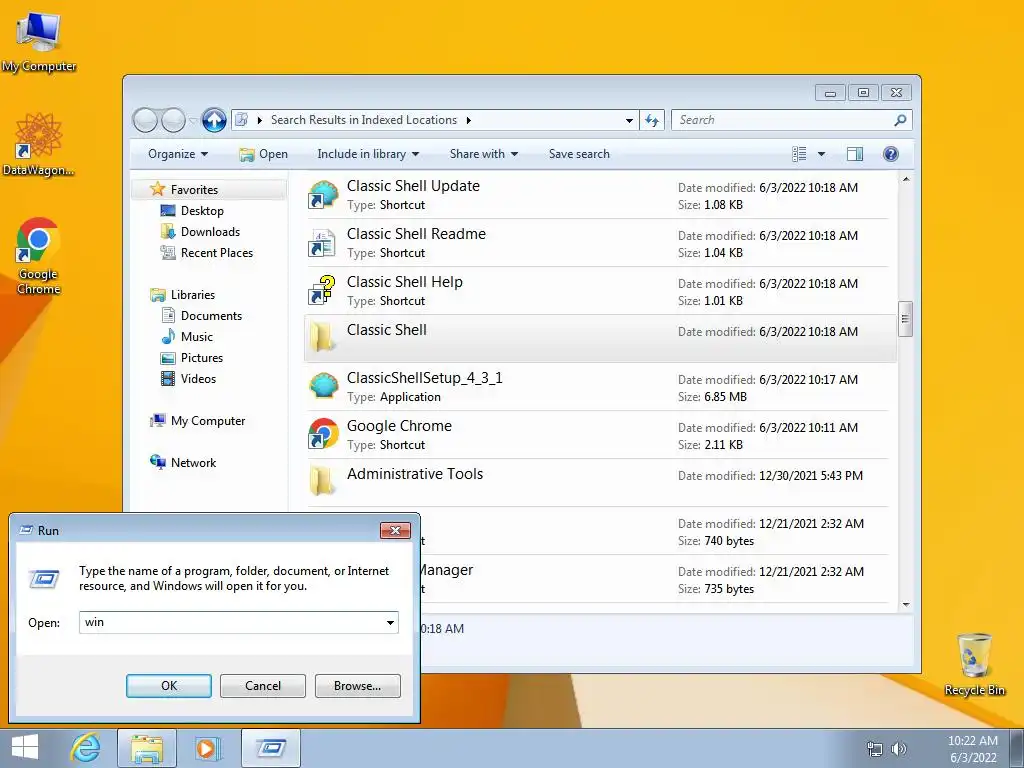Screen dimensions: 1024x768
Task: Click the refresh button beside the address bar
Action: (x=652, y=120)
